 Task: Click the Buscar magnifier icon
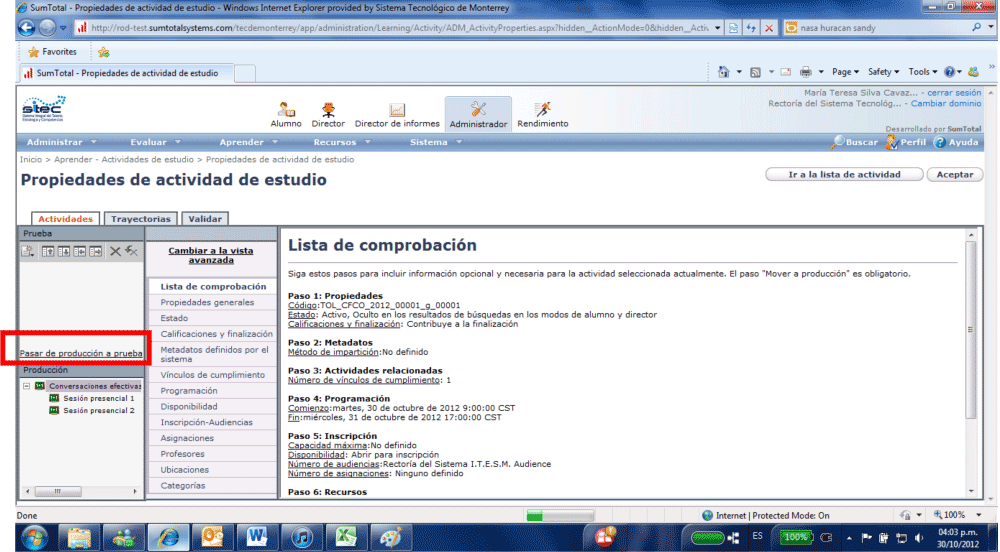(x=837, y=142)
